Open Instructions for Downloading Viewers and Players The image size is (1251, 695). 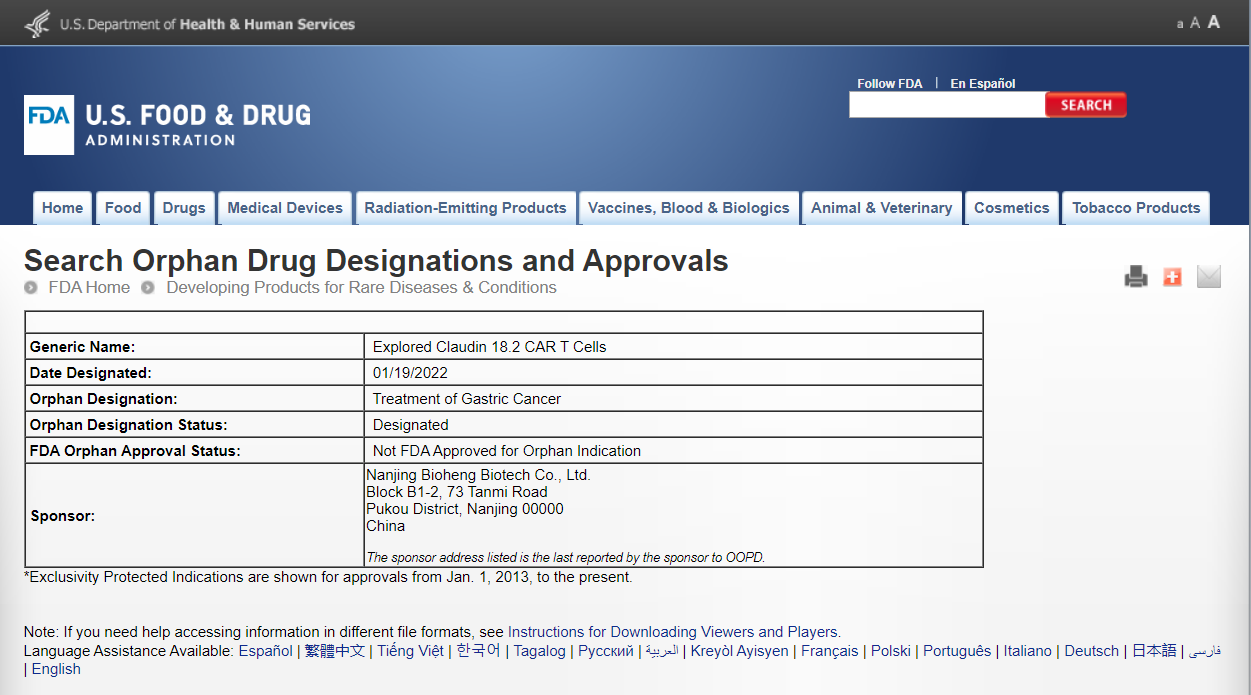(x=673, y=632)
